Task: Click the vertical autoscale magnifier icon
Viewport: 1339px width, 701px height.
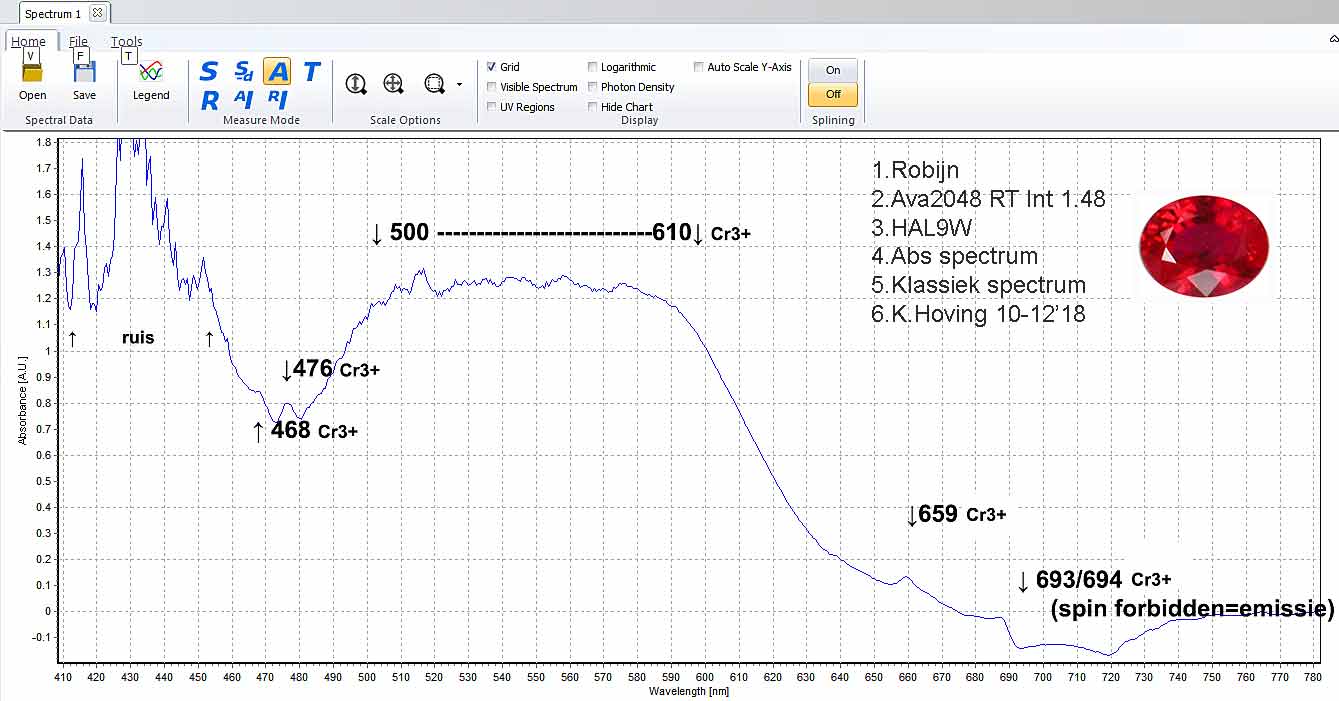Action: [355, 84]
